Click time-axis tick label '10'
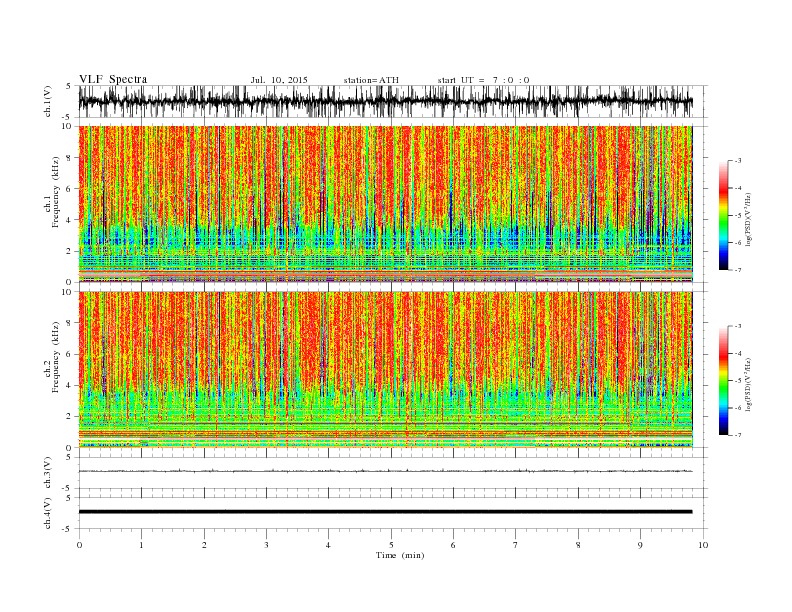 pos(703,545)
